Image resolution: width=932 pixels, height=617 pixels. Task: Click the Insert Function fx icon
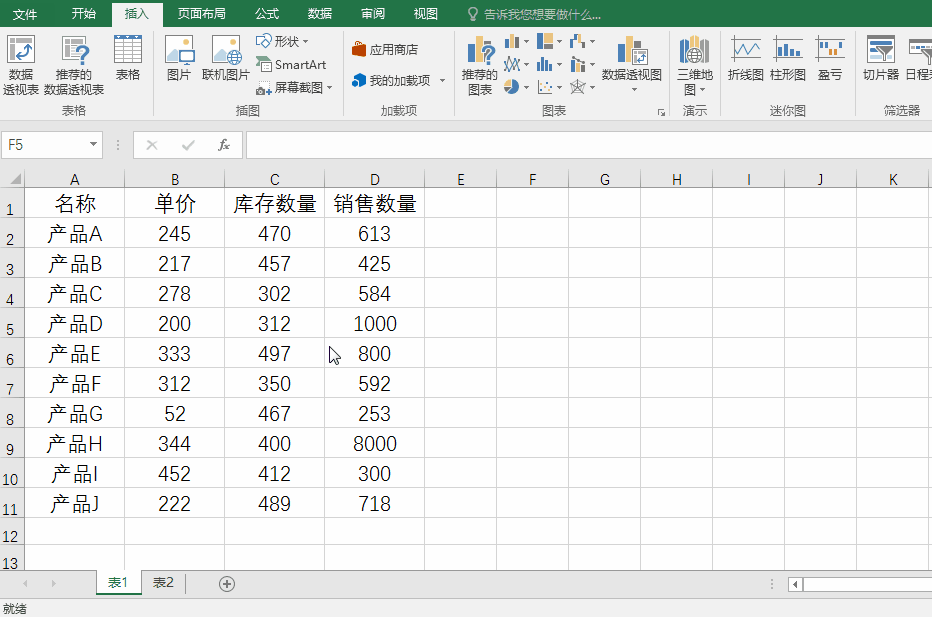coord(223,145)
